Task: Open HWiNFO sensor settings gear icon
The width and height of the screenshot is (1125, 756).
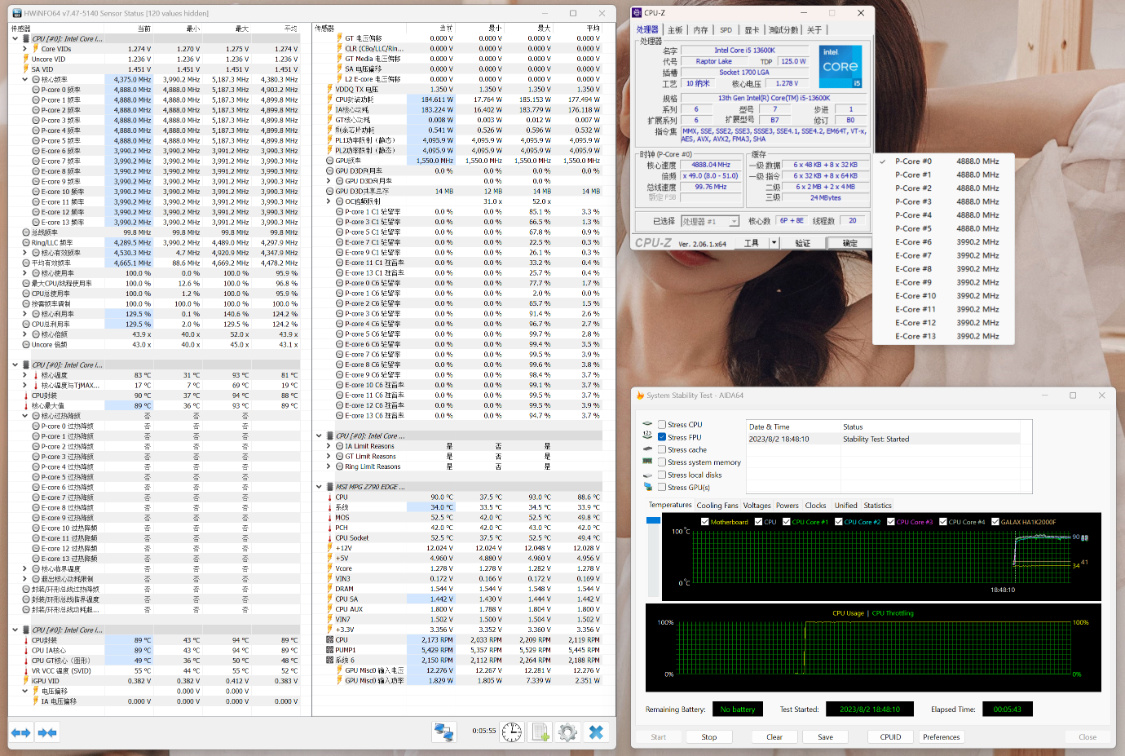Action: coord(568,732)
